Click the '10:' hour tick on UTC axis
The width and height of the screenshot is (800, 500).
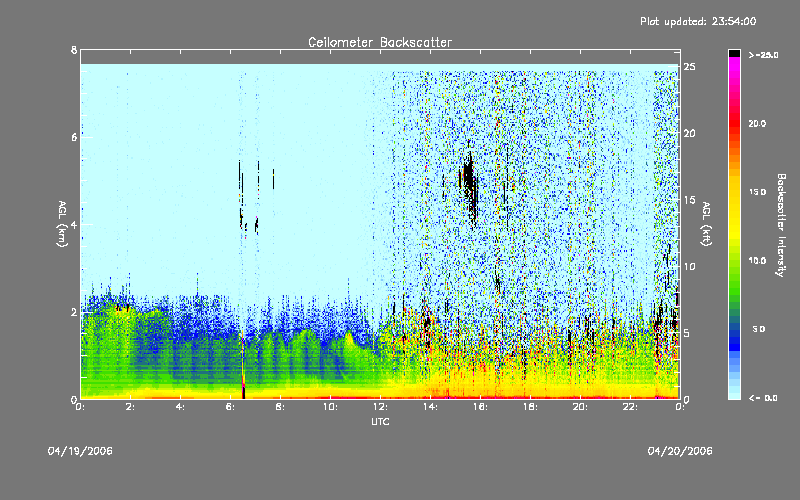[330, 407]
